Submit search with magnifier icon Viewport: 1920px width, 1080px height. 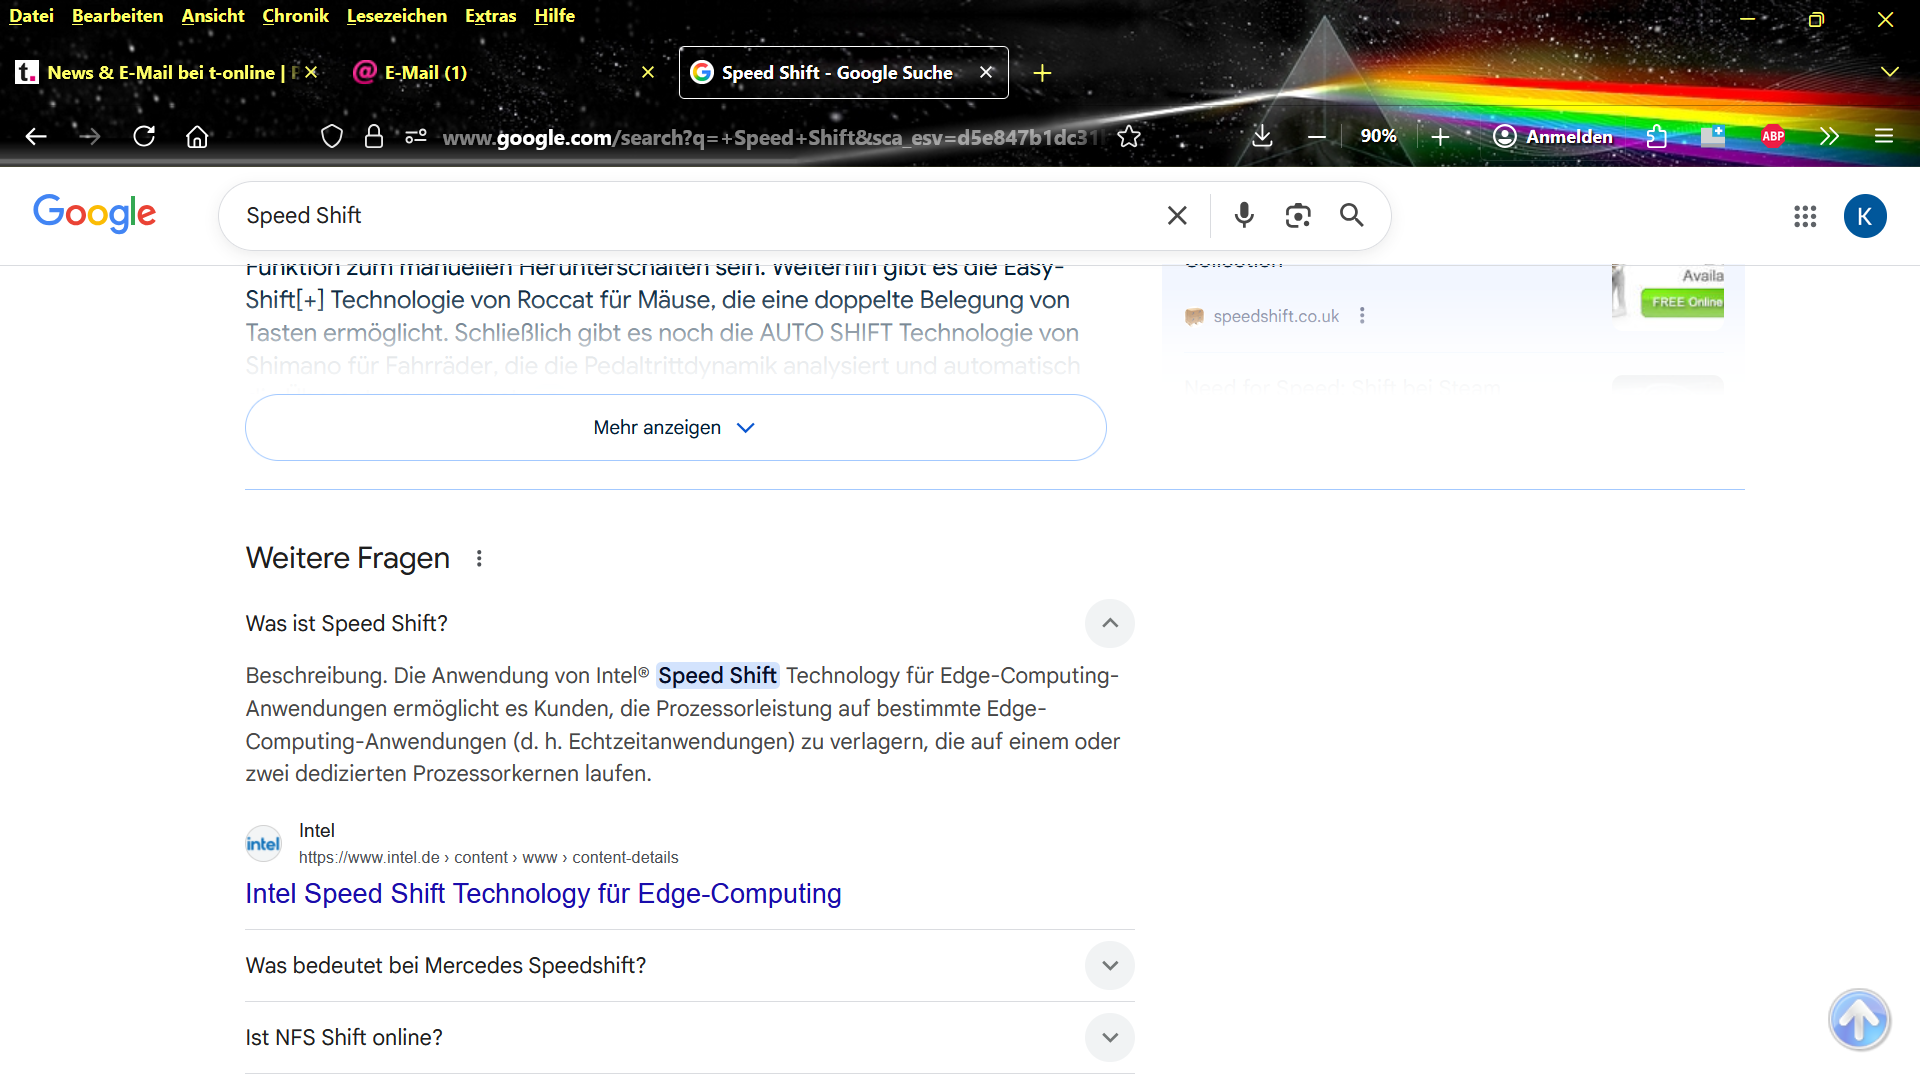1352,216
